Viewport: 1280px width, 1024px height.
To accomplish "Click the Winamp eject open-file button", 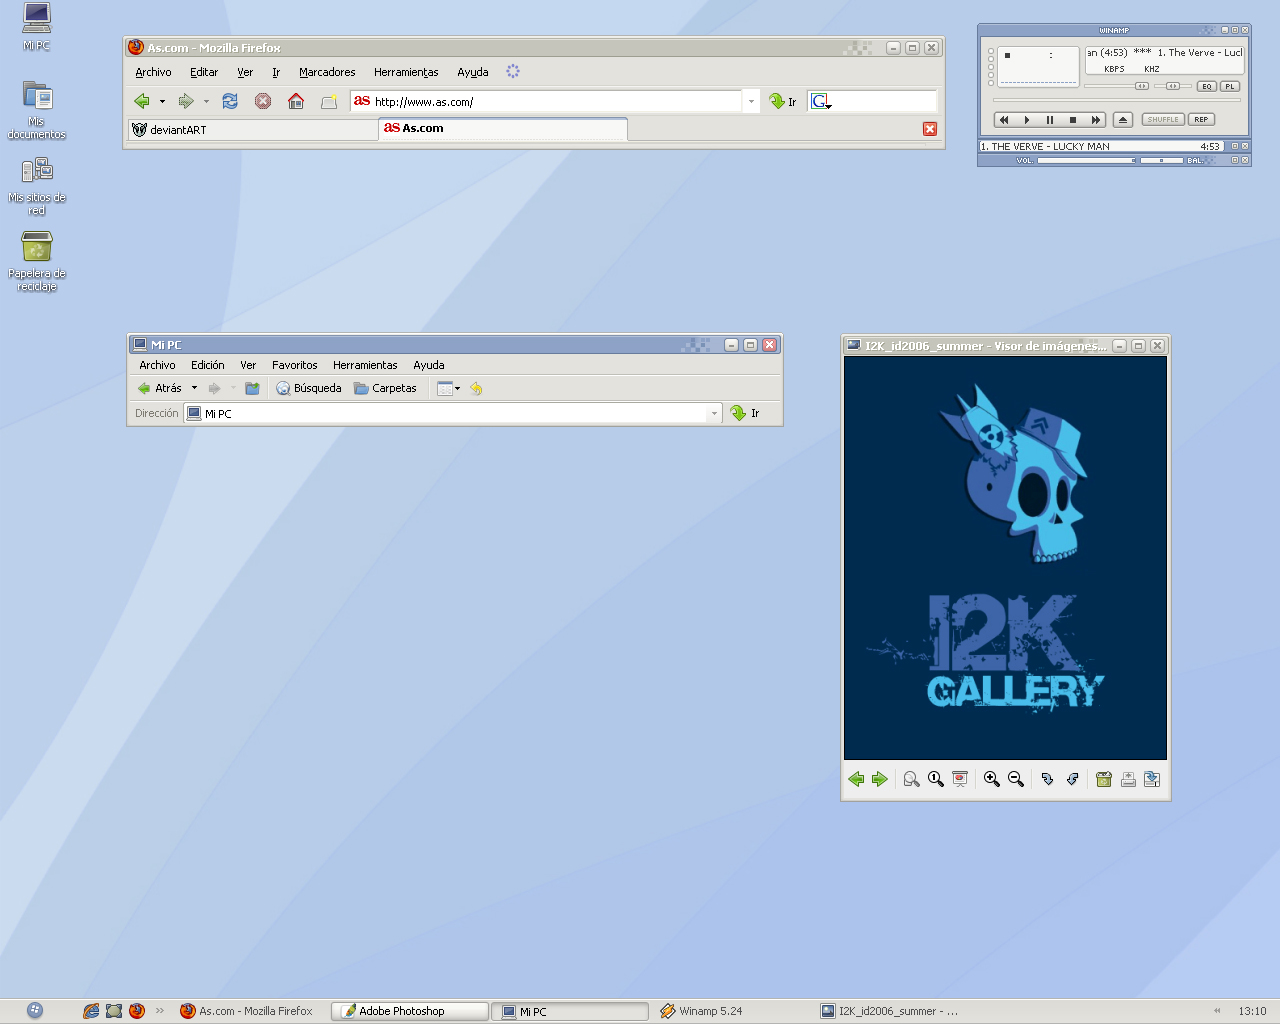I will [1123, 120].
